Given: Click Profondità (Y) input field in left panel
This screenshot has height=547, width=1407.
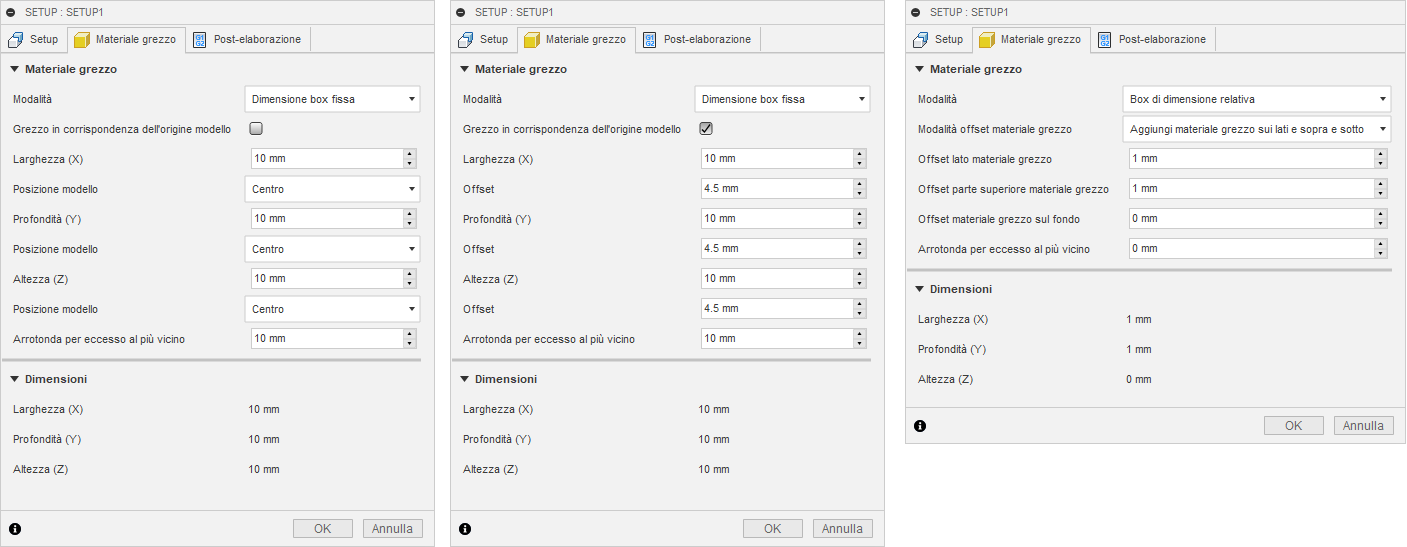Looking at the screenshot, I should 326,219.
